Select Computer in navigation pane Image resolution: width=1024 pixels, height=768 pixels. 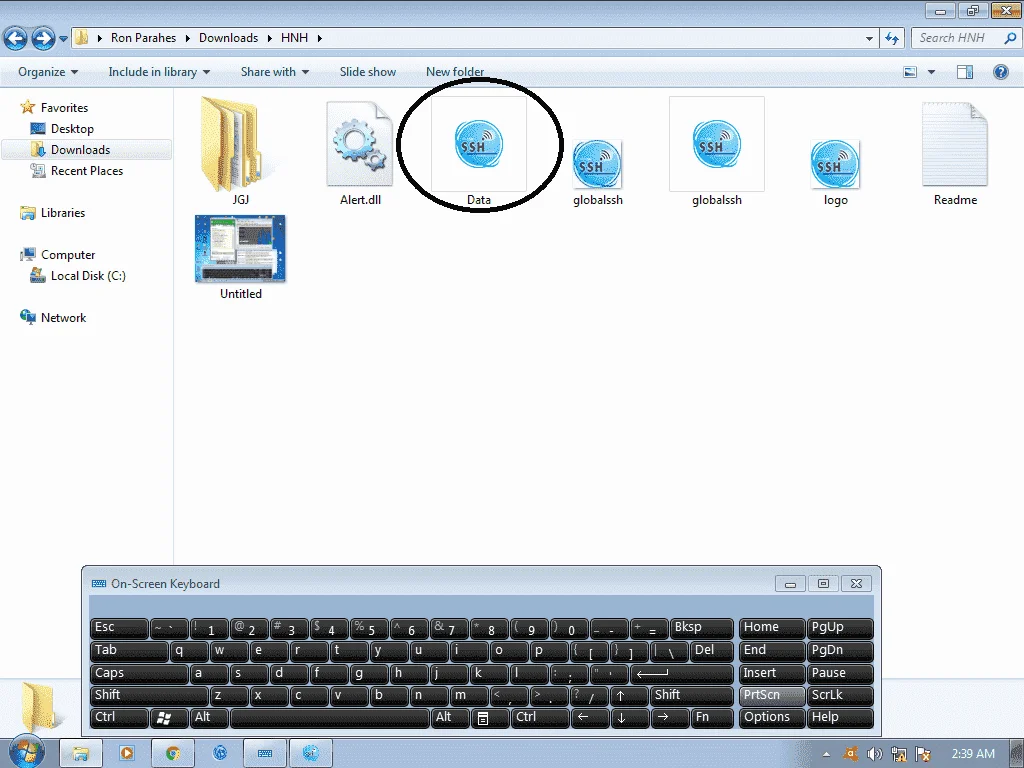pyautogui.click(x=68, y=255)
